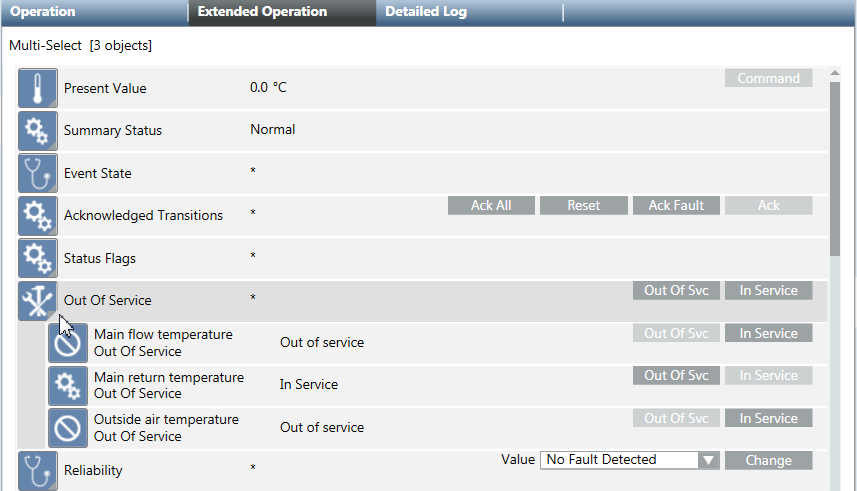Click the stethoscope icon beside Event State
Screen dimensions: 857x491
pyautogui.click(x=37, y=173)
